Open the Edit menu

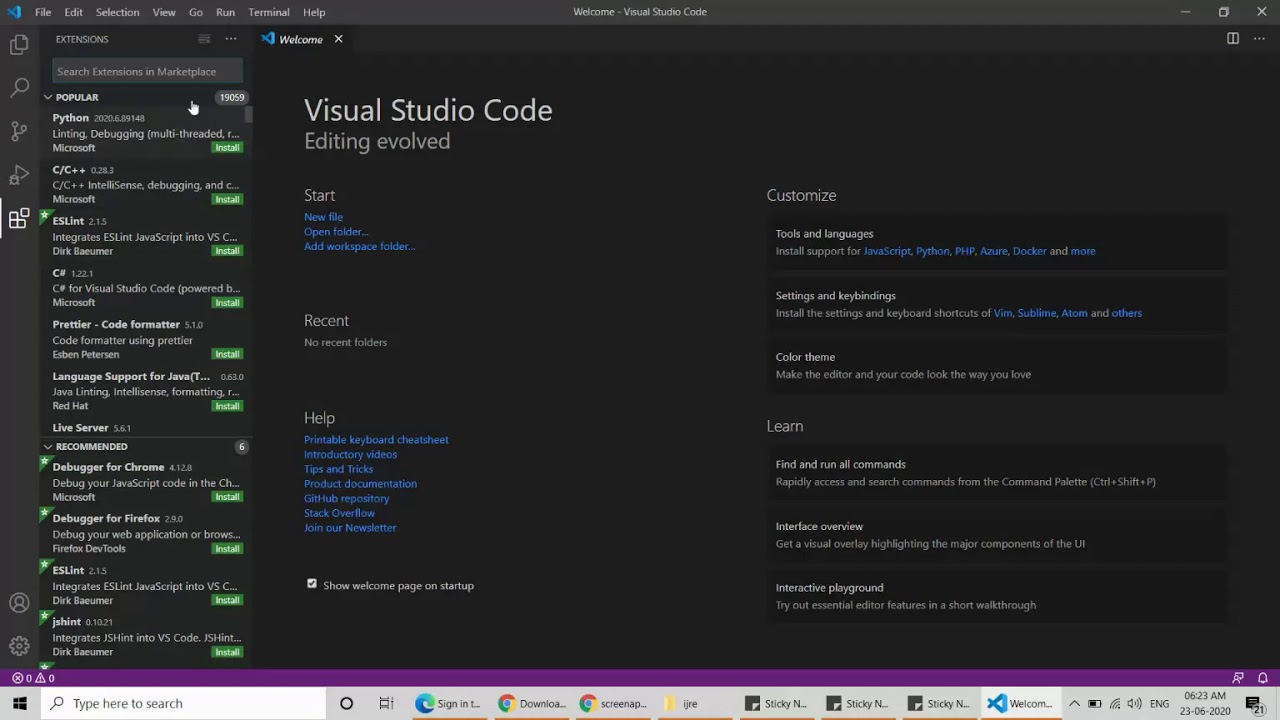74,12
